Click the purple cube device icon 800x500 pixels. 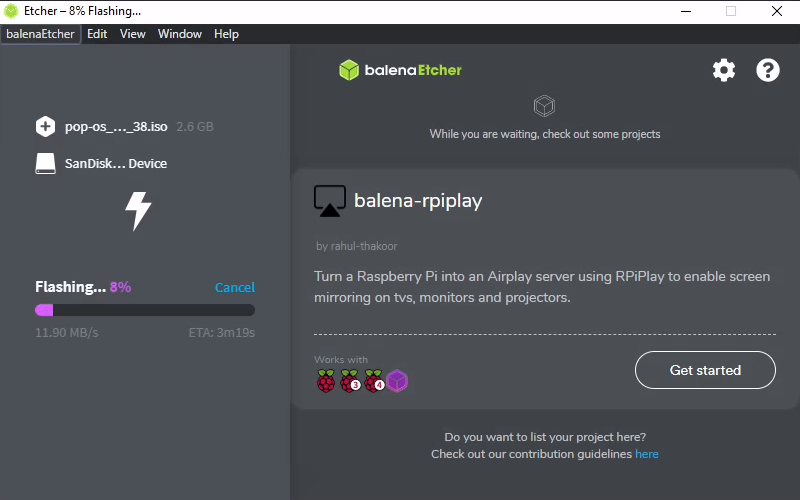[x=397, y=381]
